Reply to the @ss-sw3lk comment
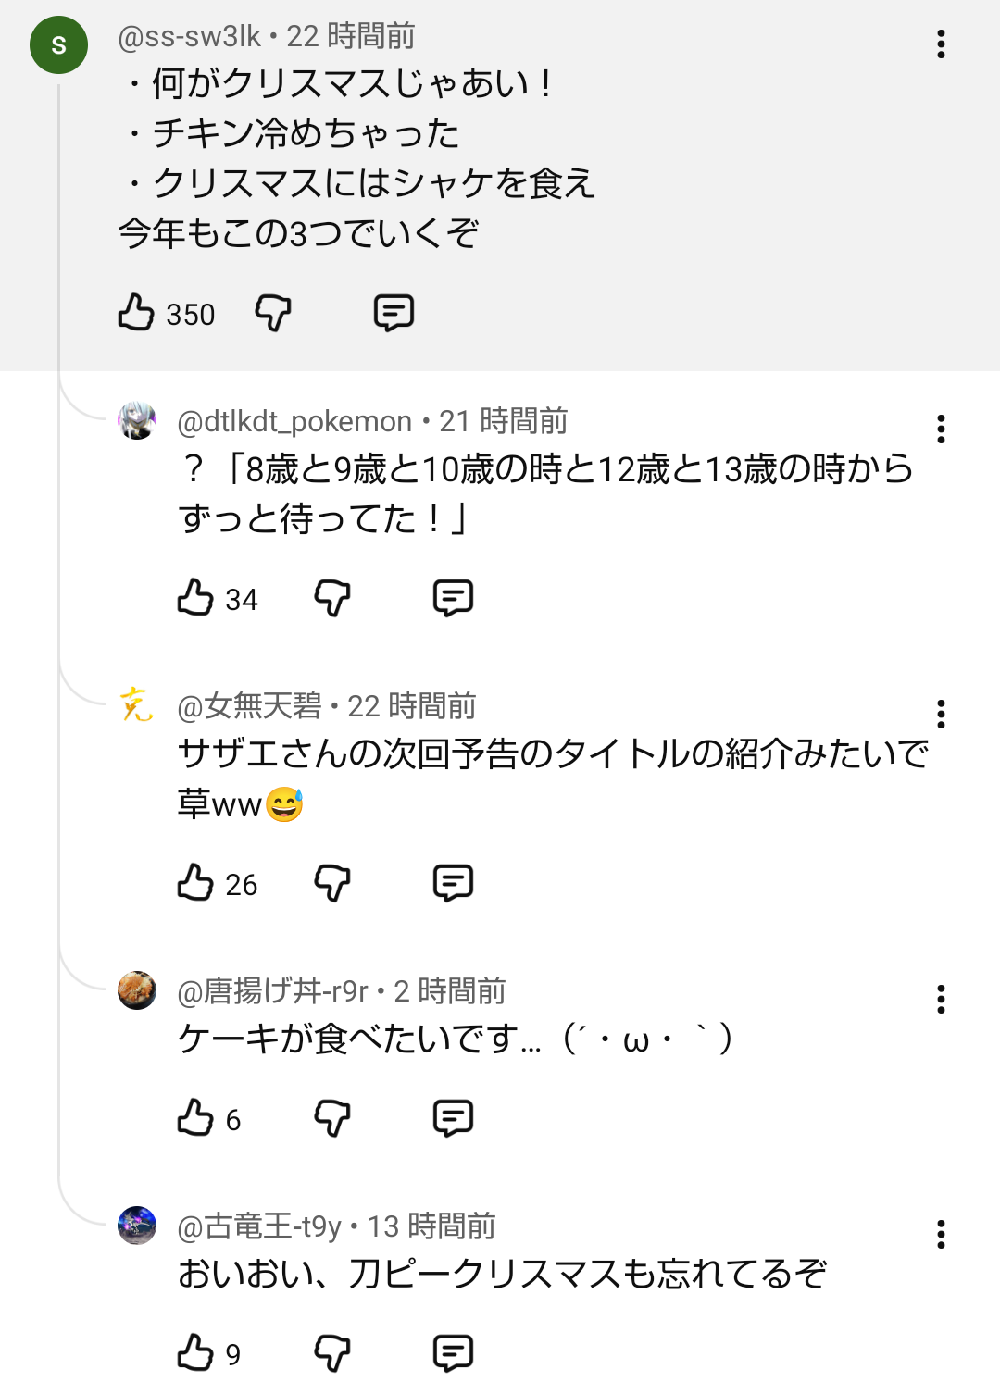 click(394, 313)
